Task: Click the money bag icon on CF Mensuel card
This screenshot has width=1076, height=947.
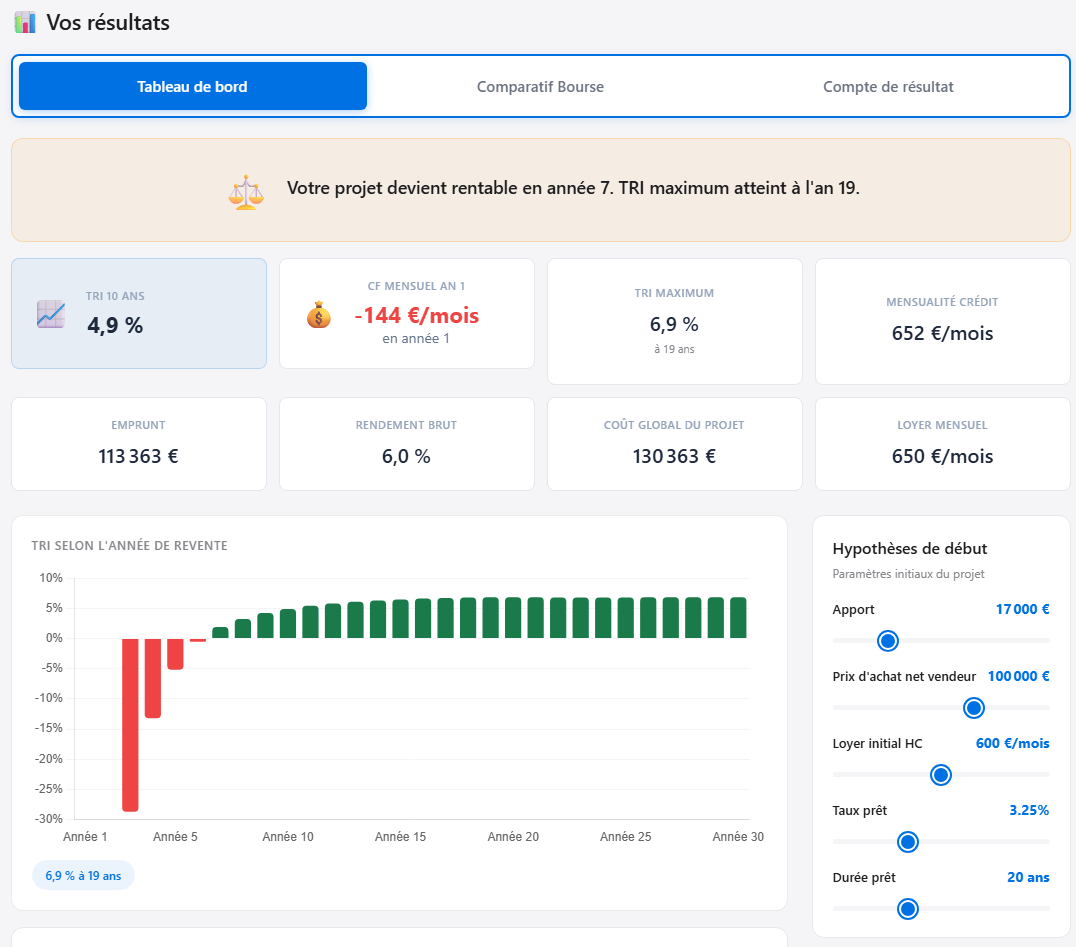Action: coord(319,315)
